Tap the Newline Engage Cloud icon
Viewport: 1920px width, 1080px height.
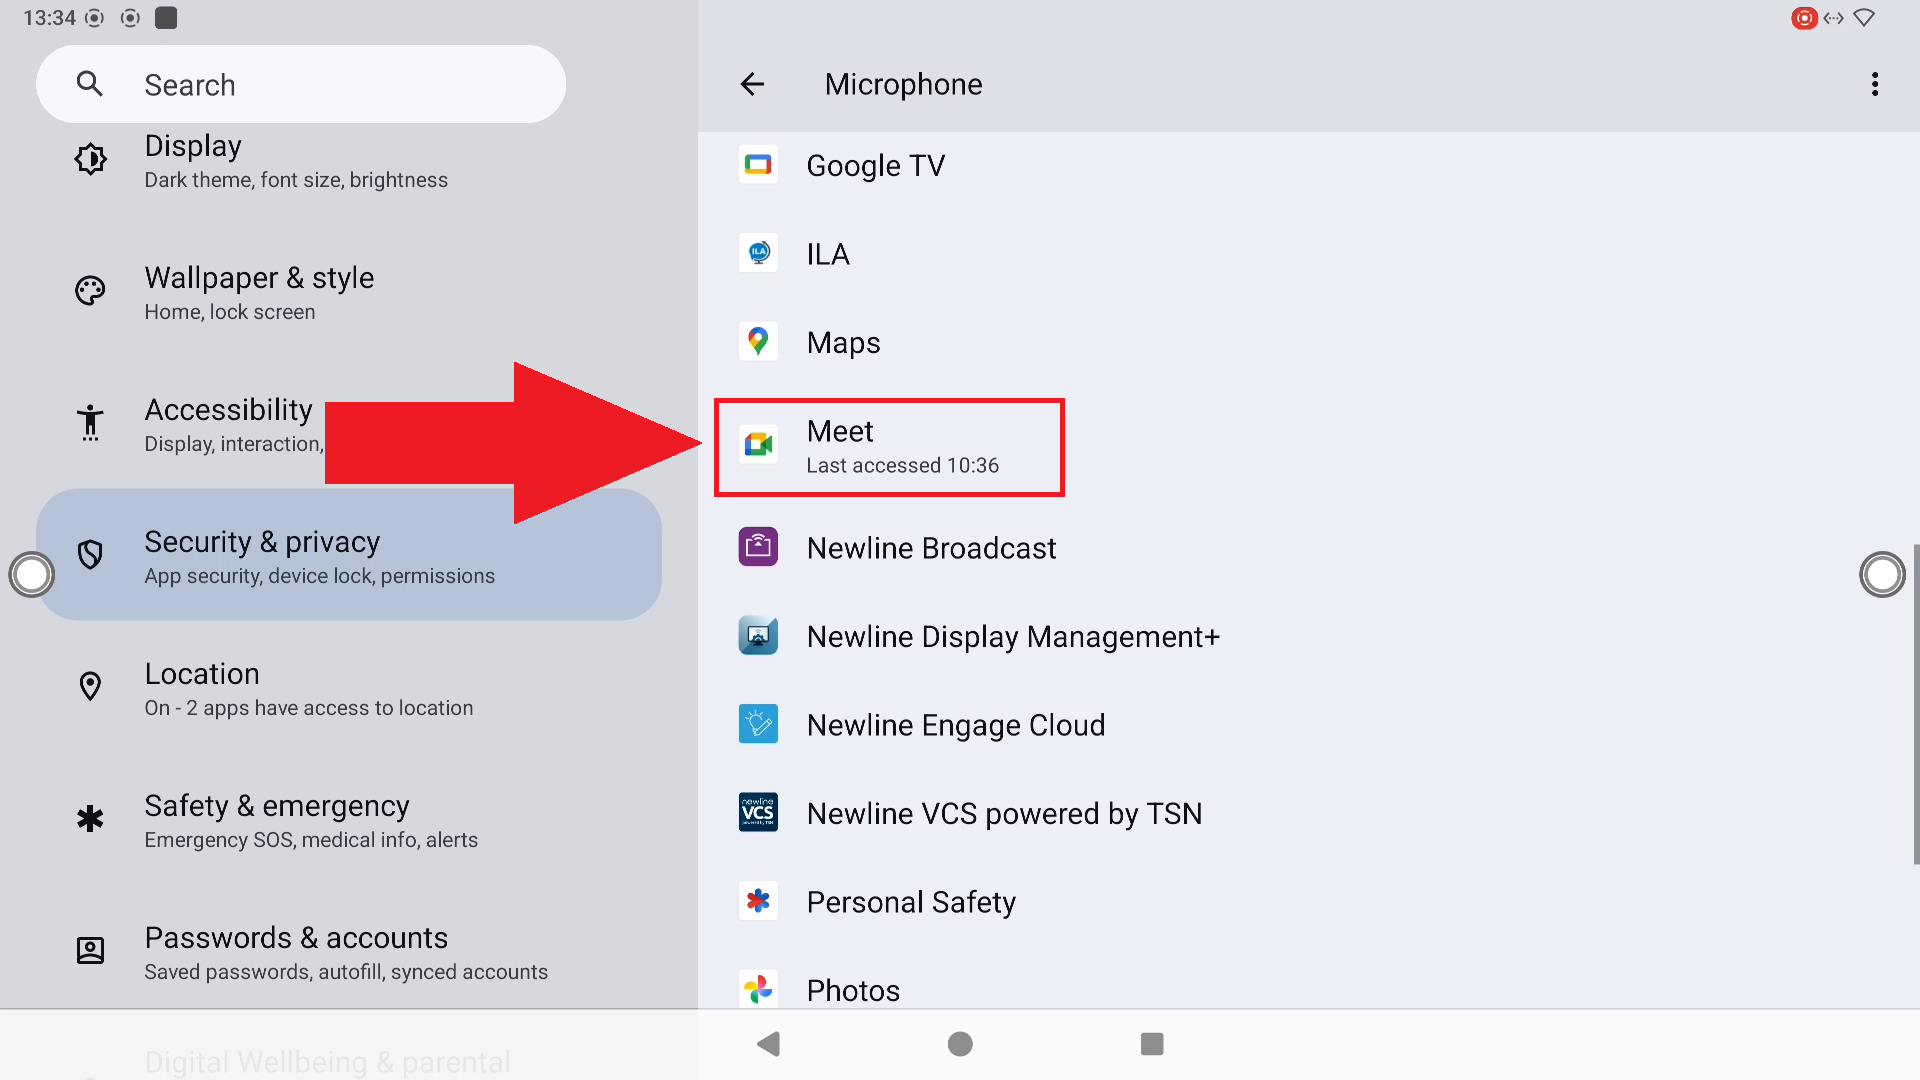point(758,724)
